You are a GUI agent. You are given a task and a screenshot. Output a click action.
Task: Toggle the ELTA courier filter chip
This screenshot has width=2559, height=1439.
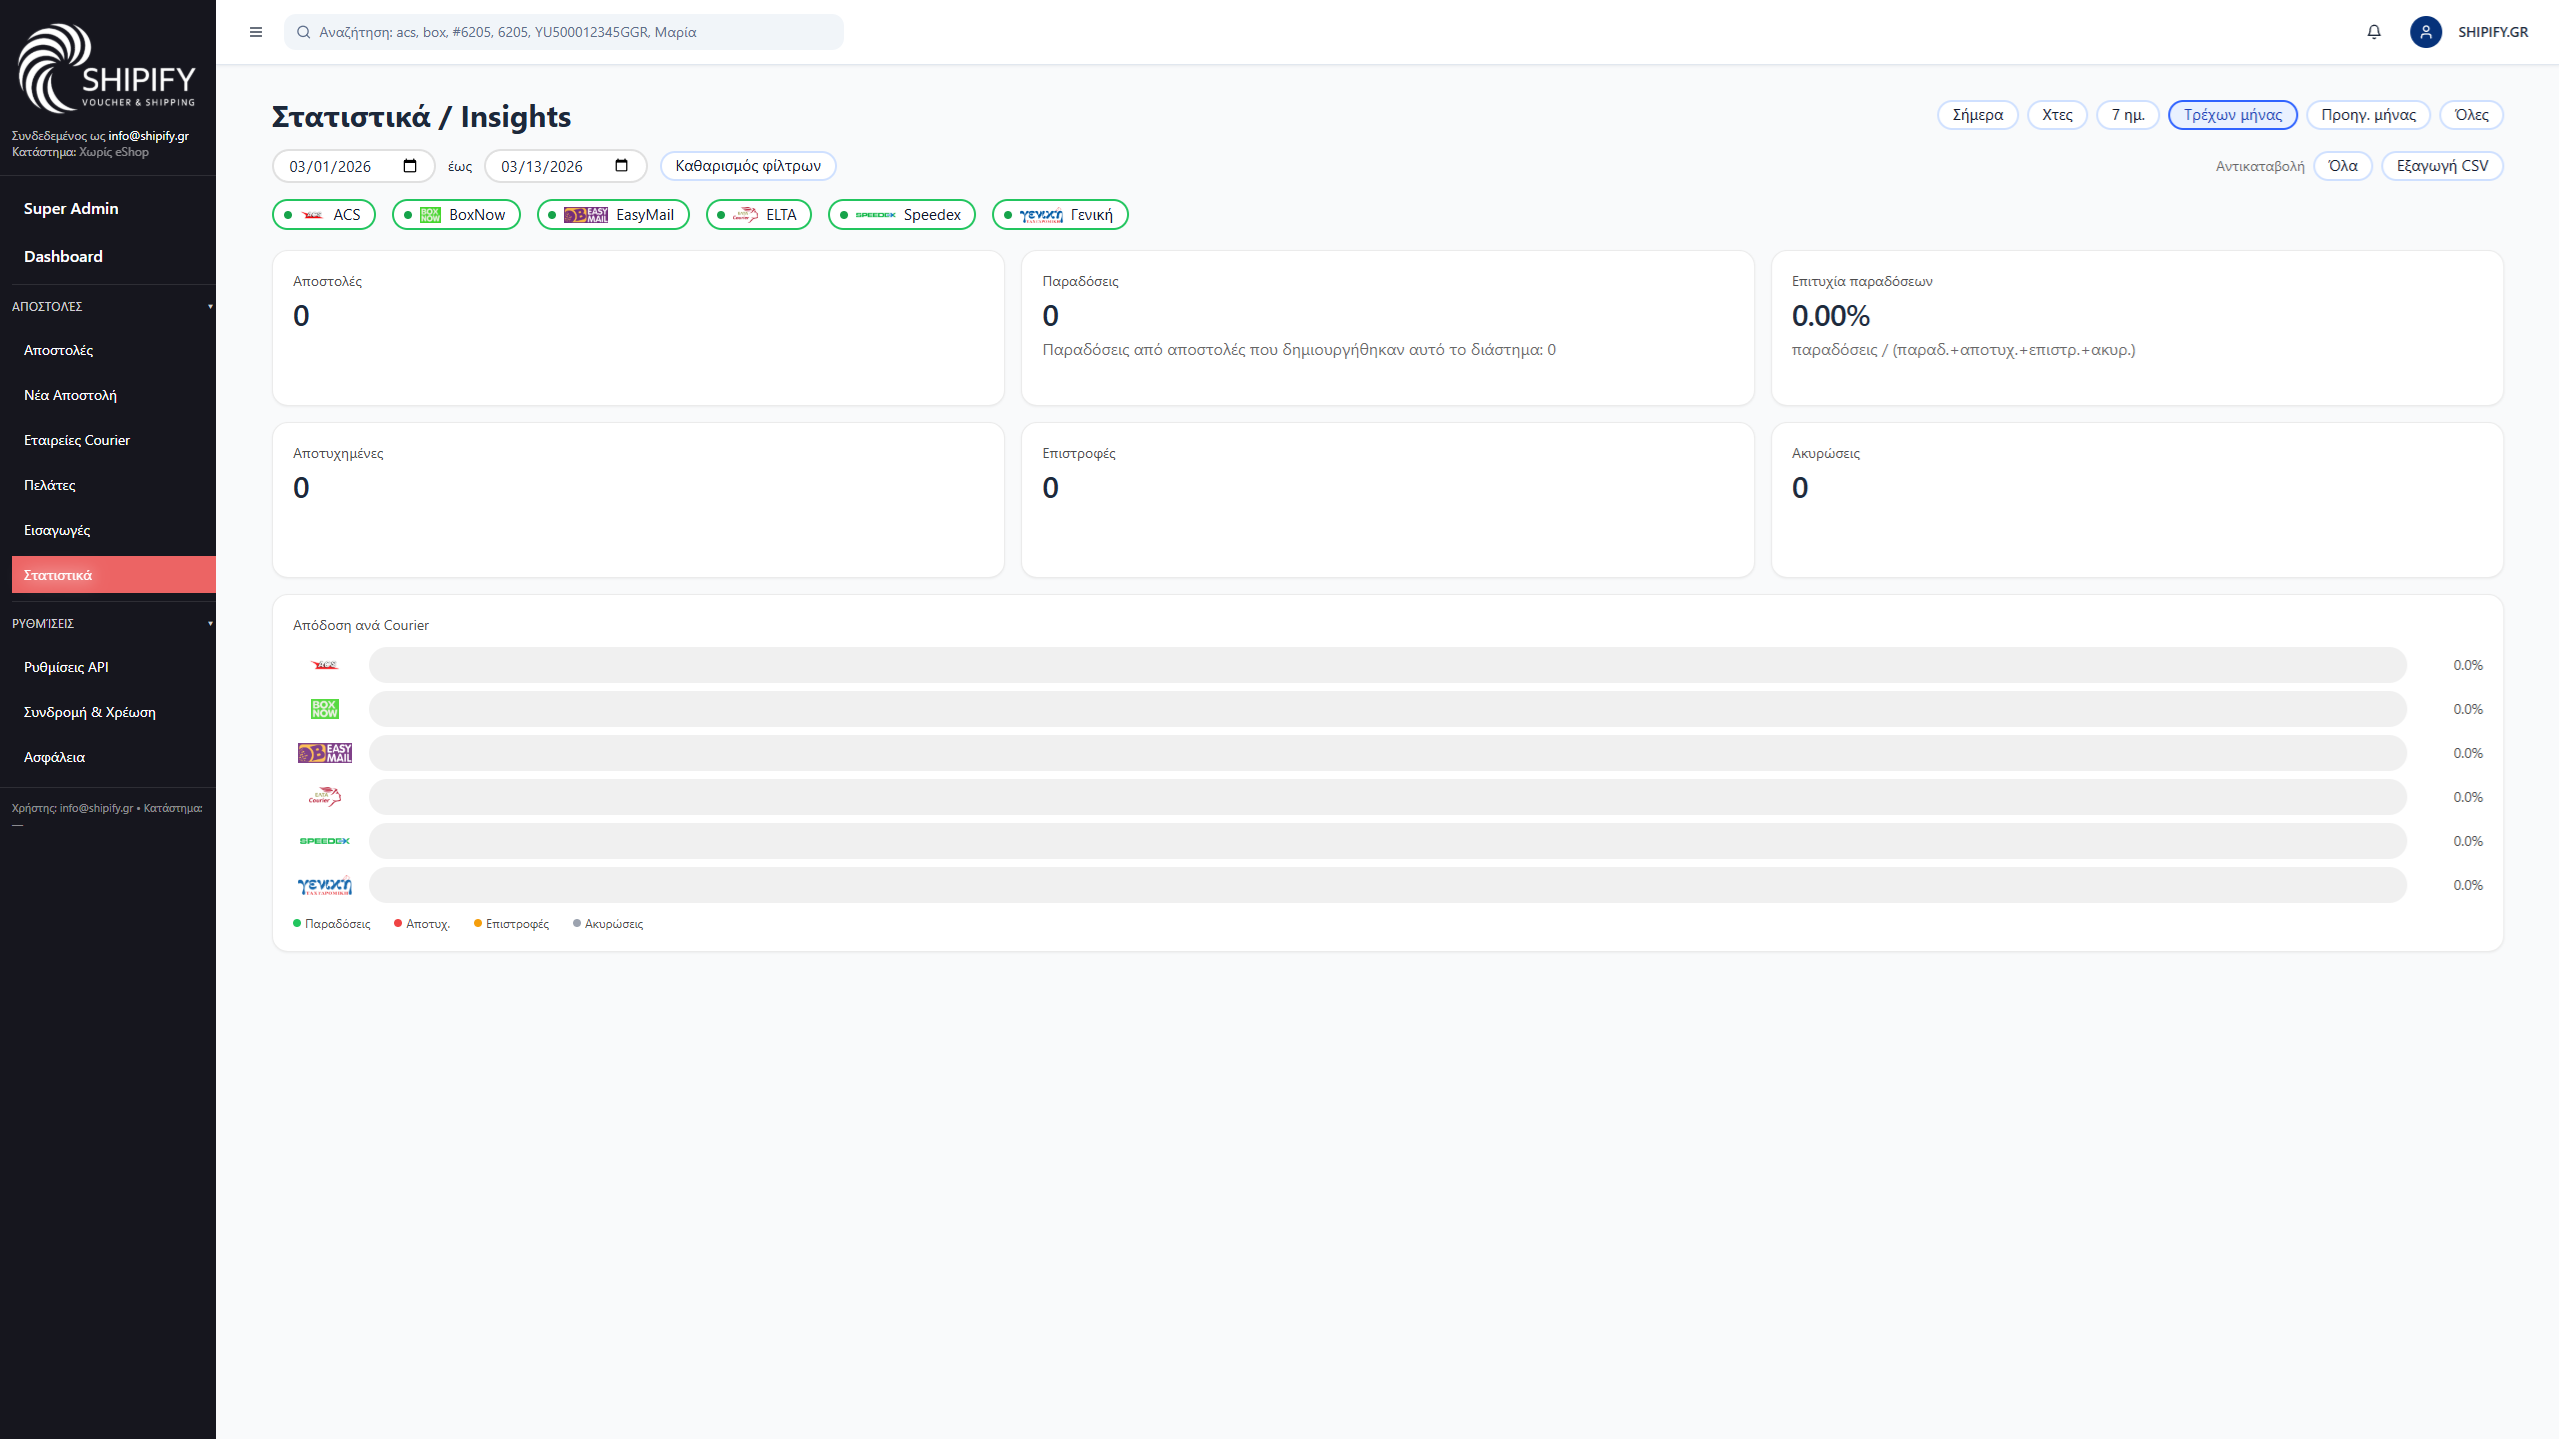click(758, 215)
